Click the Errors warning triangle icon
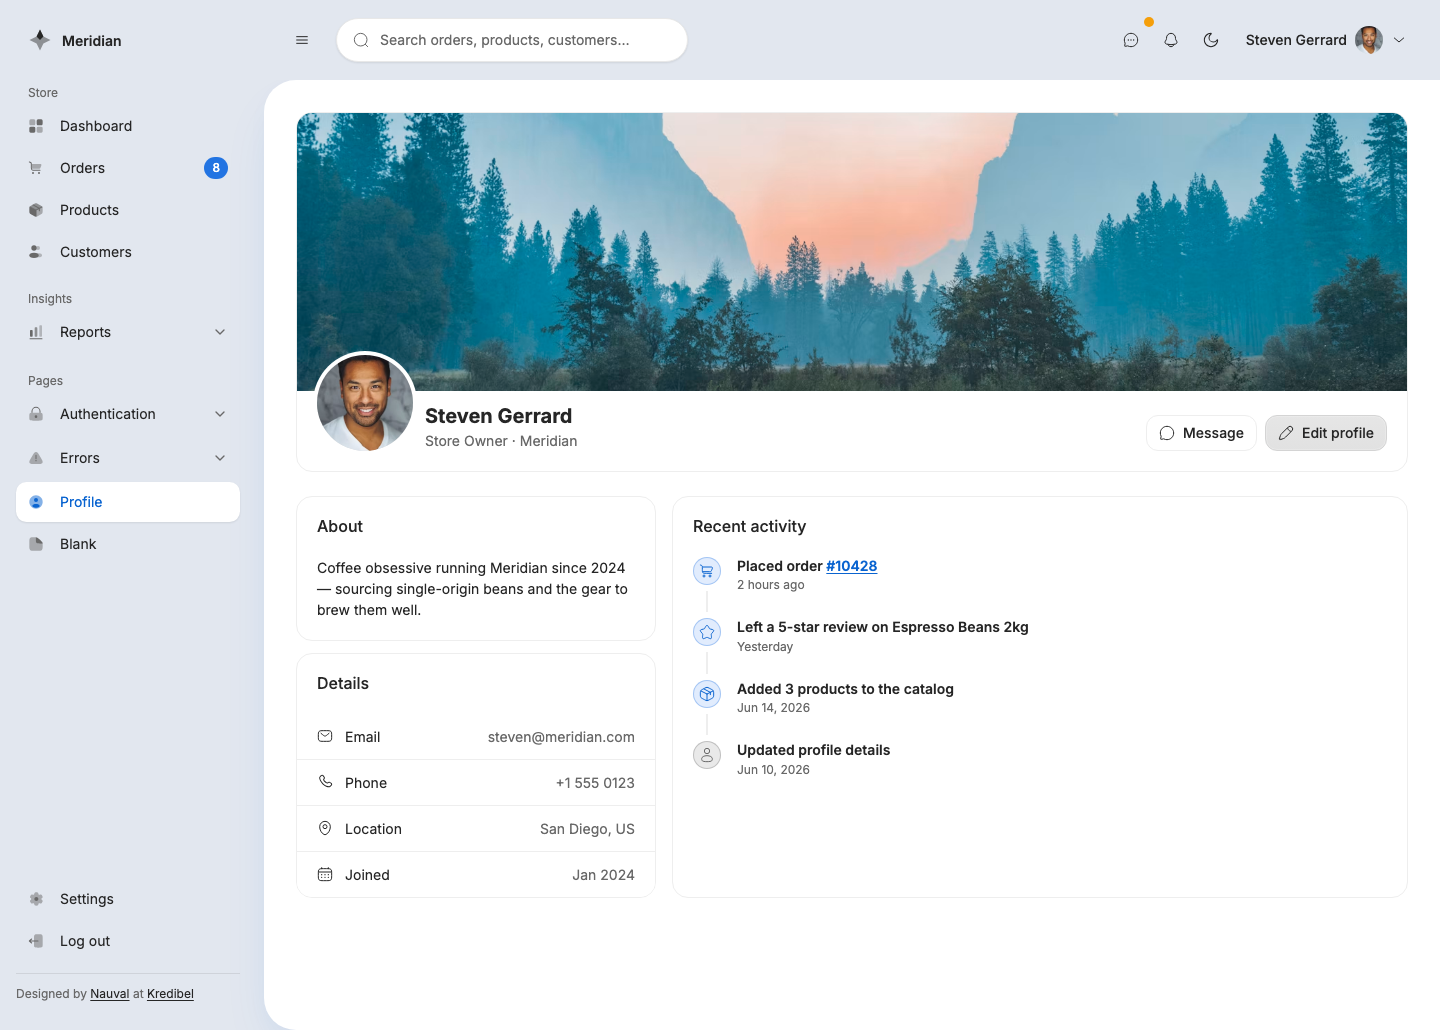 pyautogui.click(x=36, y=458)
